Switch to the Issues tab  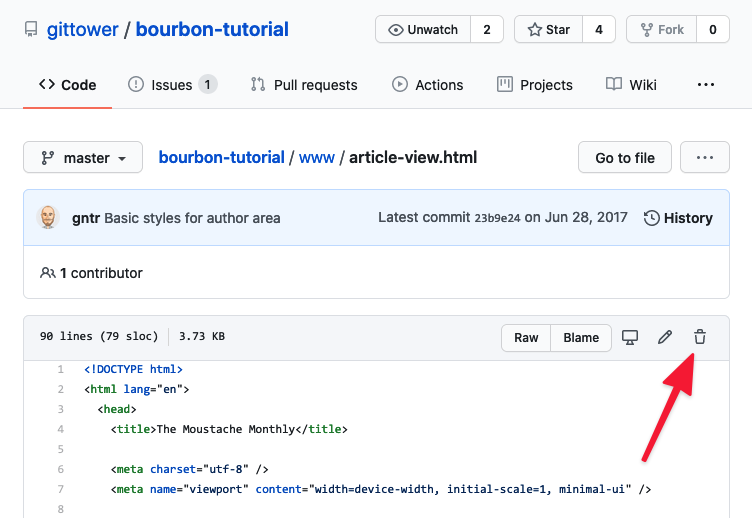172,85
